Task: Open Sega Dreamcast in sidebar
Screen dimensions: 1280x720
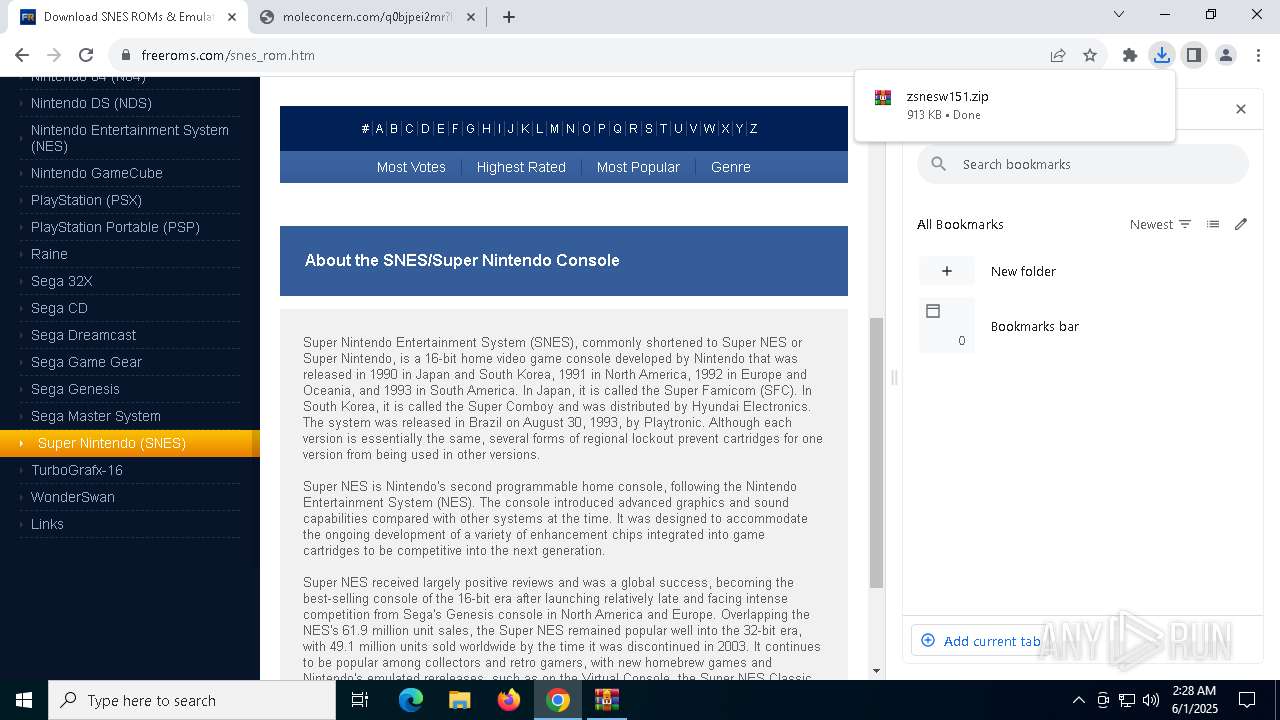Action: pos(83,335)
